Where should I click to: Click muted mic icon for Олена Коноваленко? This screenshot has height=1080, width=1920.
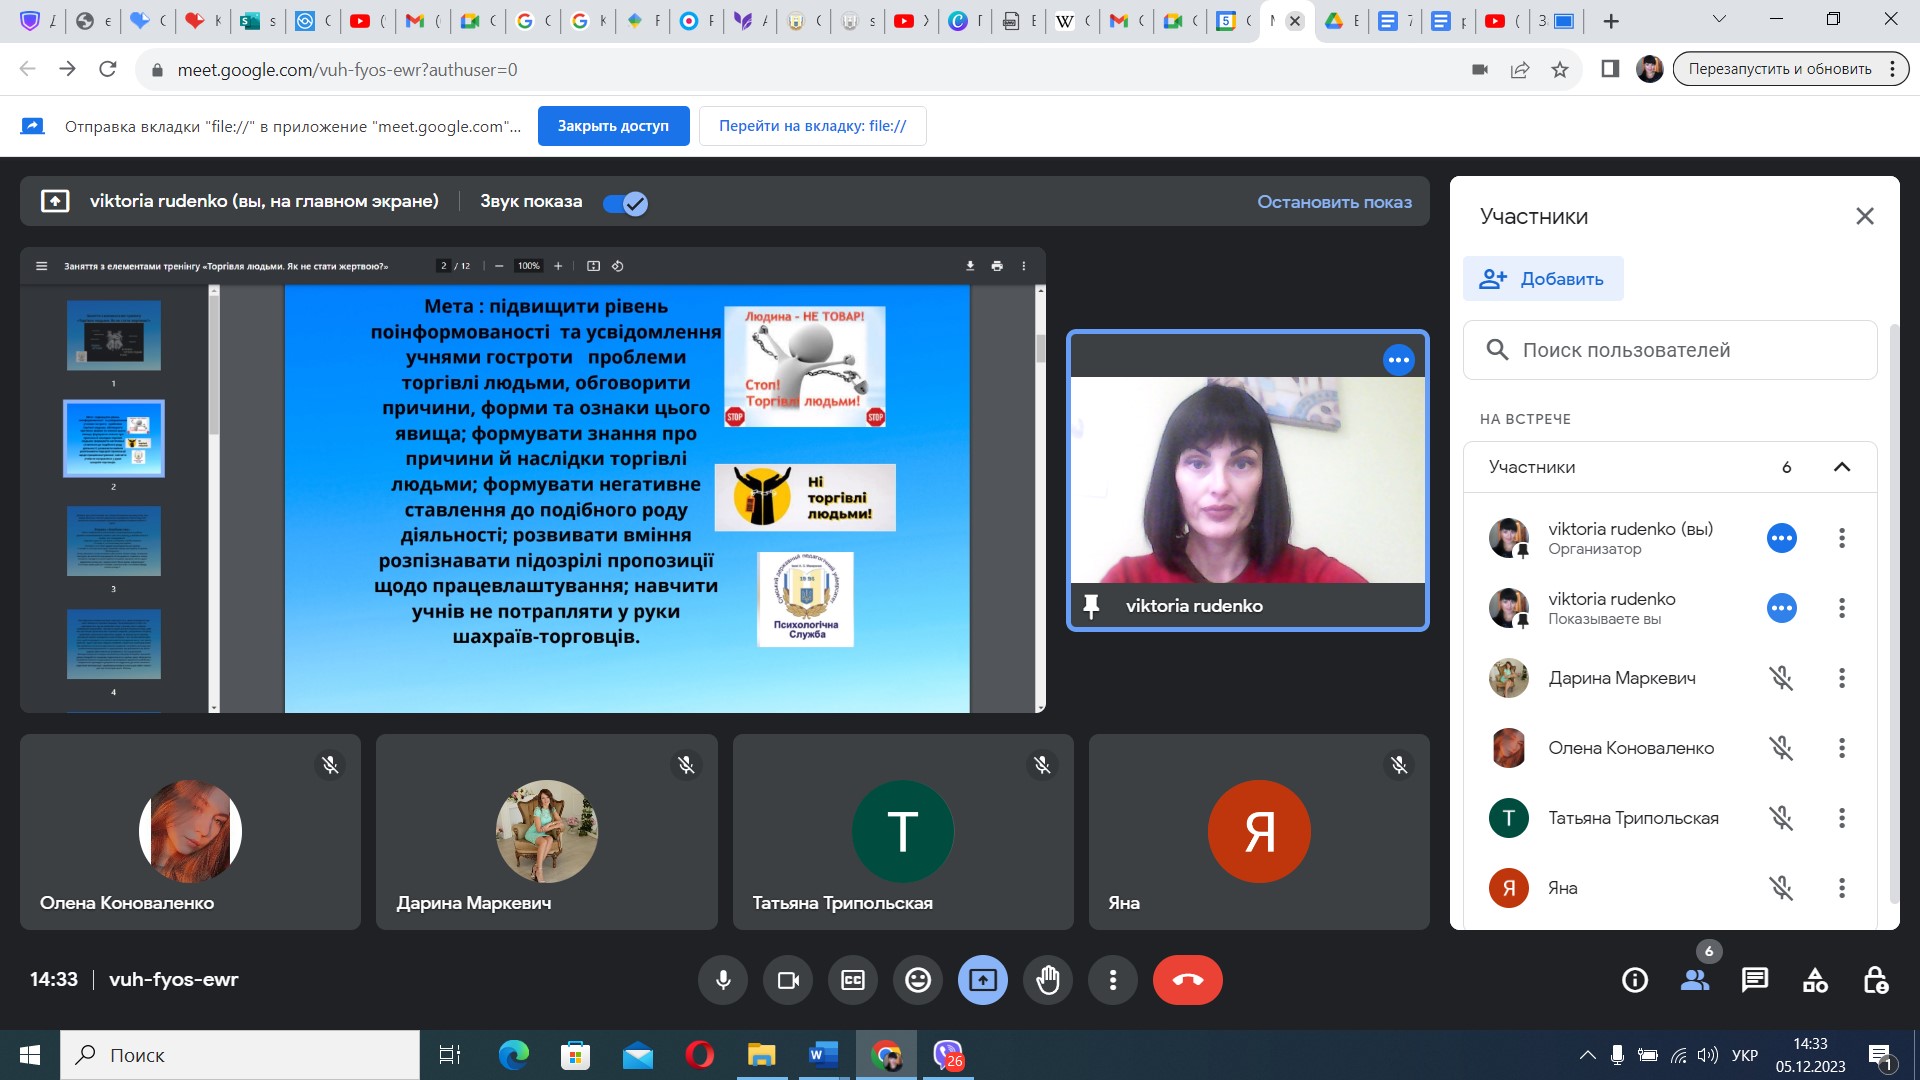pos(1781,748)
